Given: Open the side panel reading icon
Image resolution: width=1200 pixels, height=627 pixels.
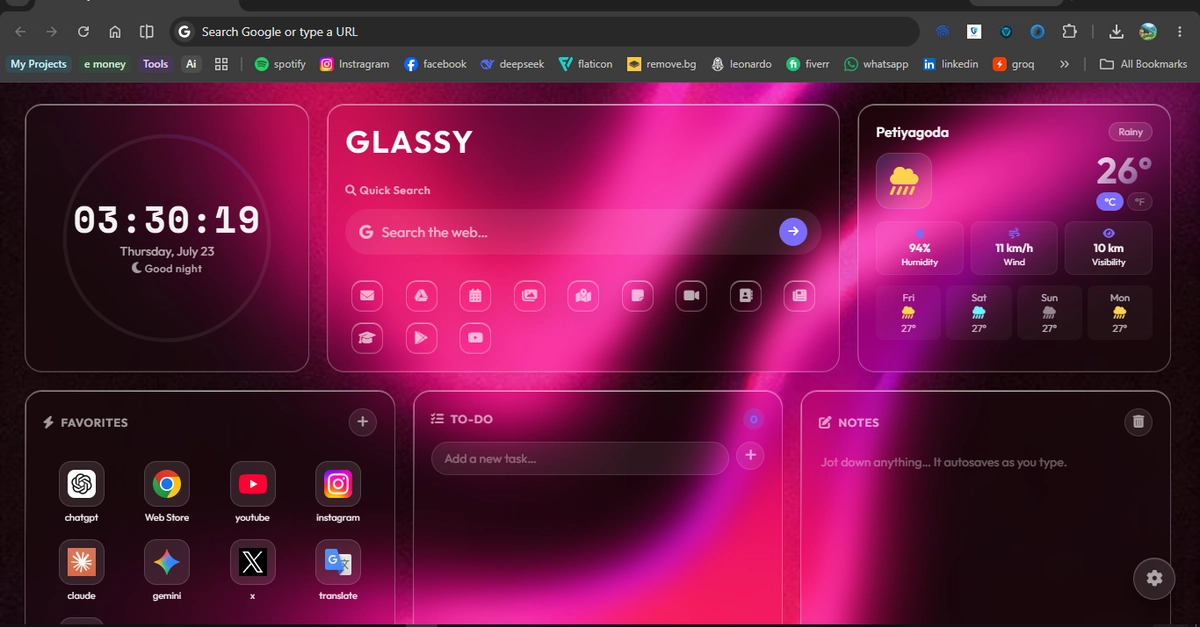Looking at the screenshot, I should [x=146, y=32].
